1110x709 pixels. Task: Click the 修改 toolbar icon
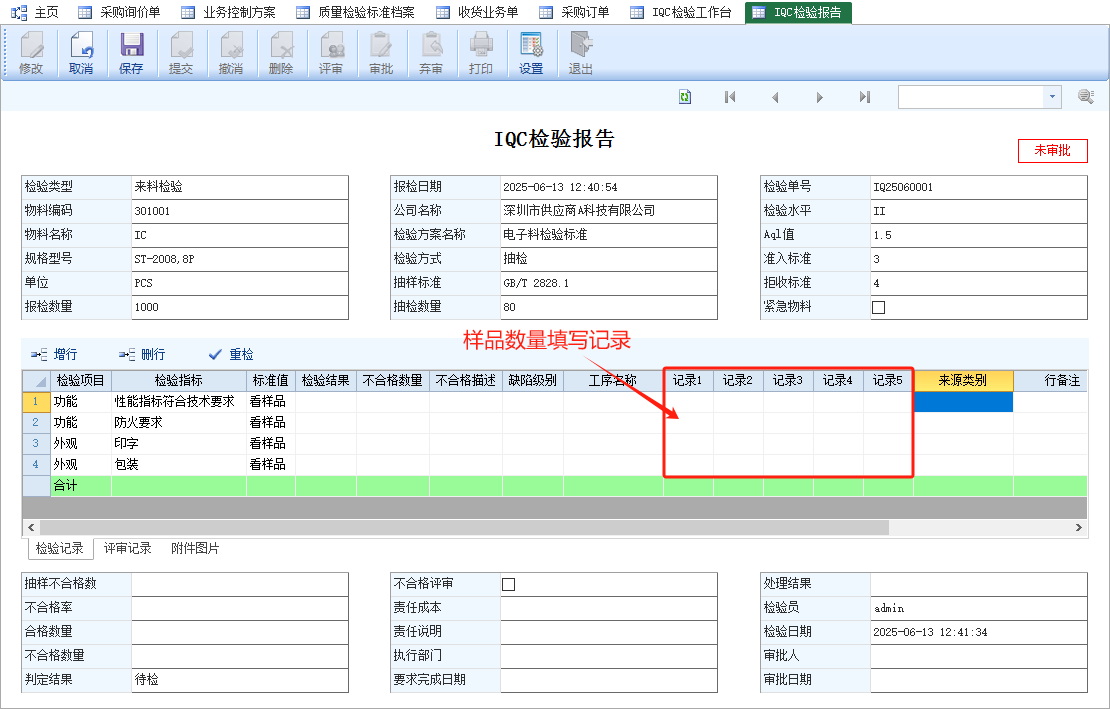31,53
